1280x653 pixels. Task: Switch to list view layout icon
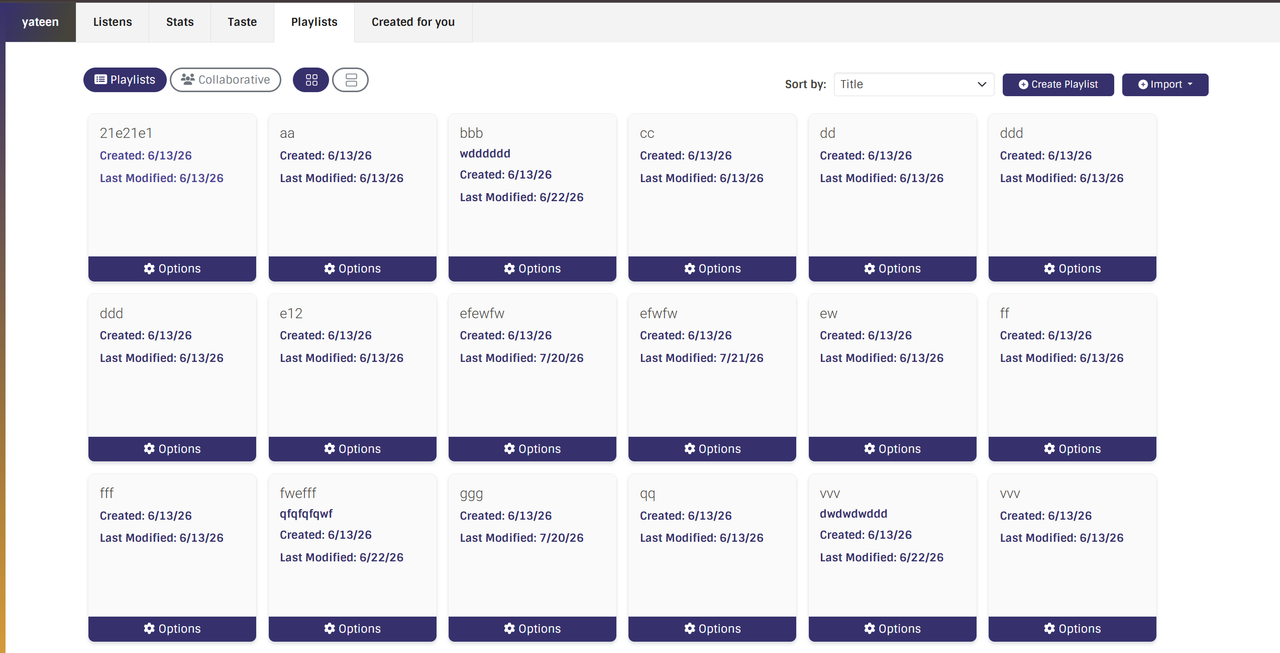351,80
